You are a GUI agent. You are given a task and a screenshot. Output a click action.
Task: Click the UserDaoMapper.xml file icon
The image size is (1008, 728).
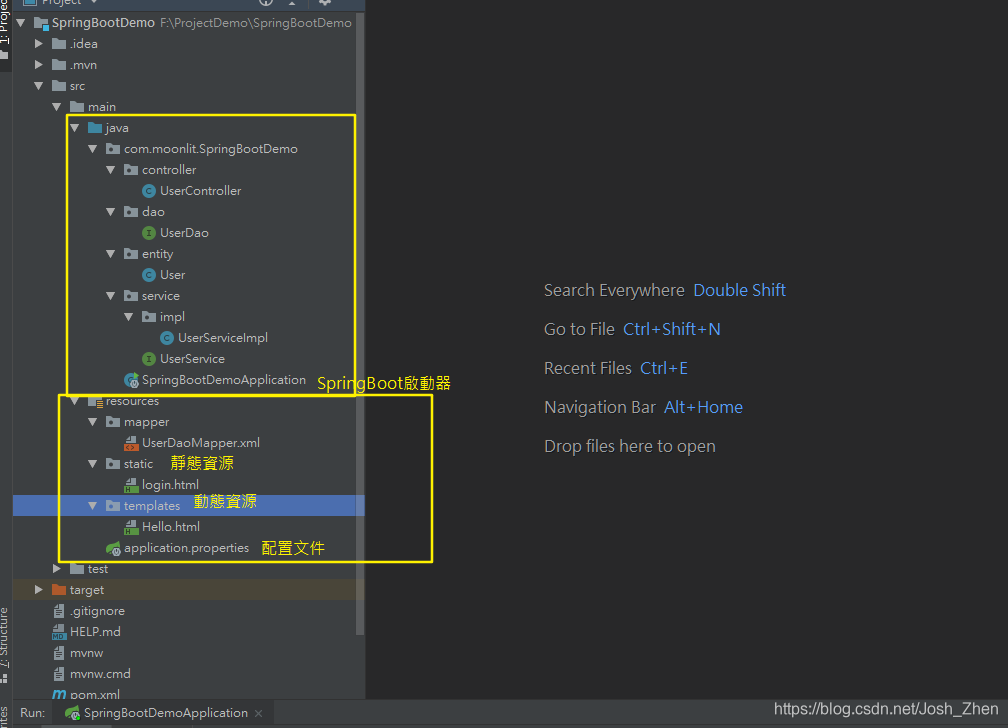(131, 443)
